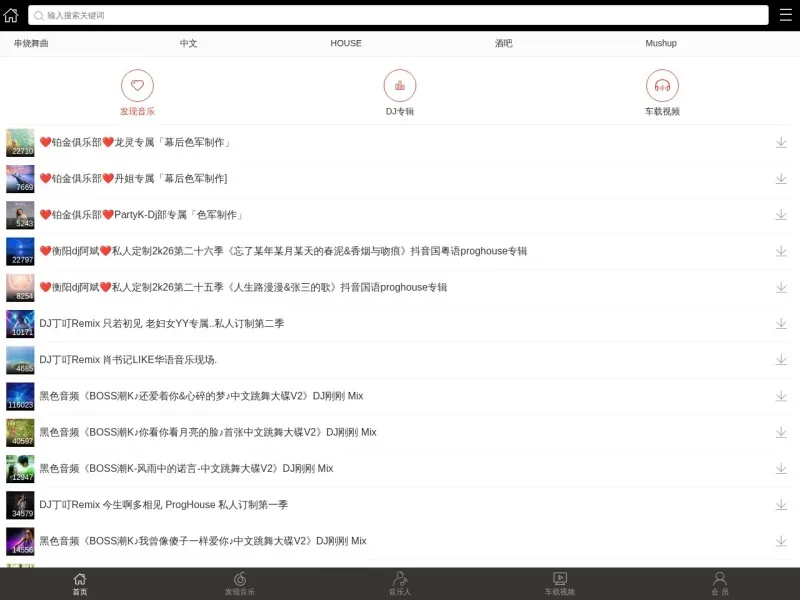Open 车载视频 headphone icon

pyautogui.click(x=662, y=86)
